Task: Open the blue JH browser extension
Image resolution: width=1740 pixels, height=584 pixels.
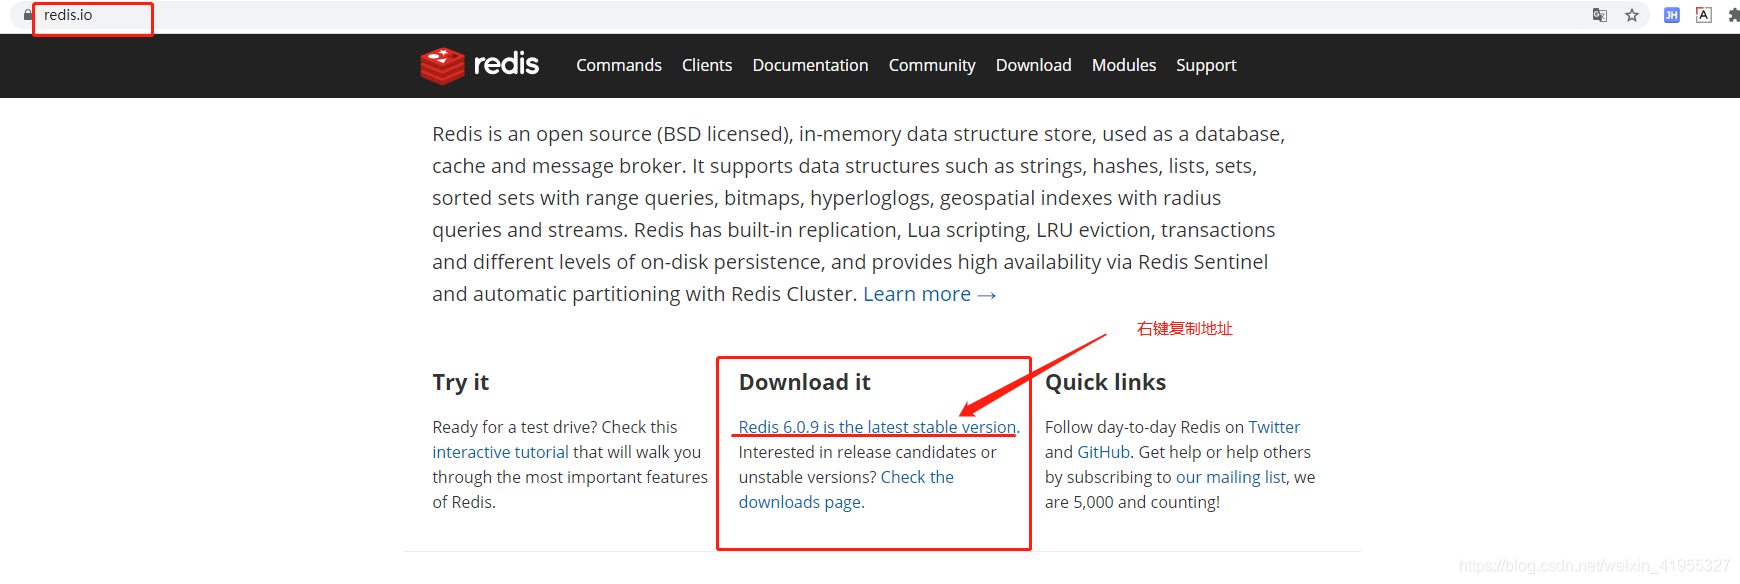Action: tap(1672, 15)
